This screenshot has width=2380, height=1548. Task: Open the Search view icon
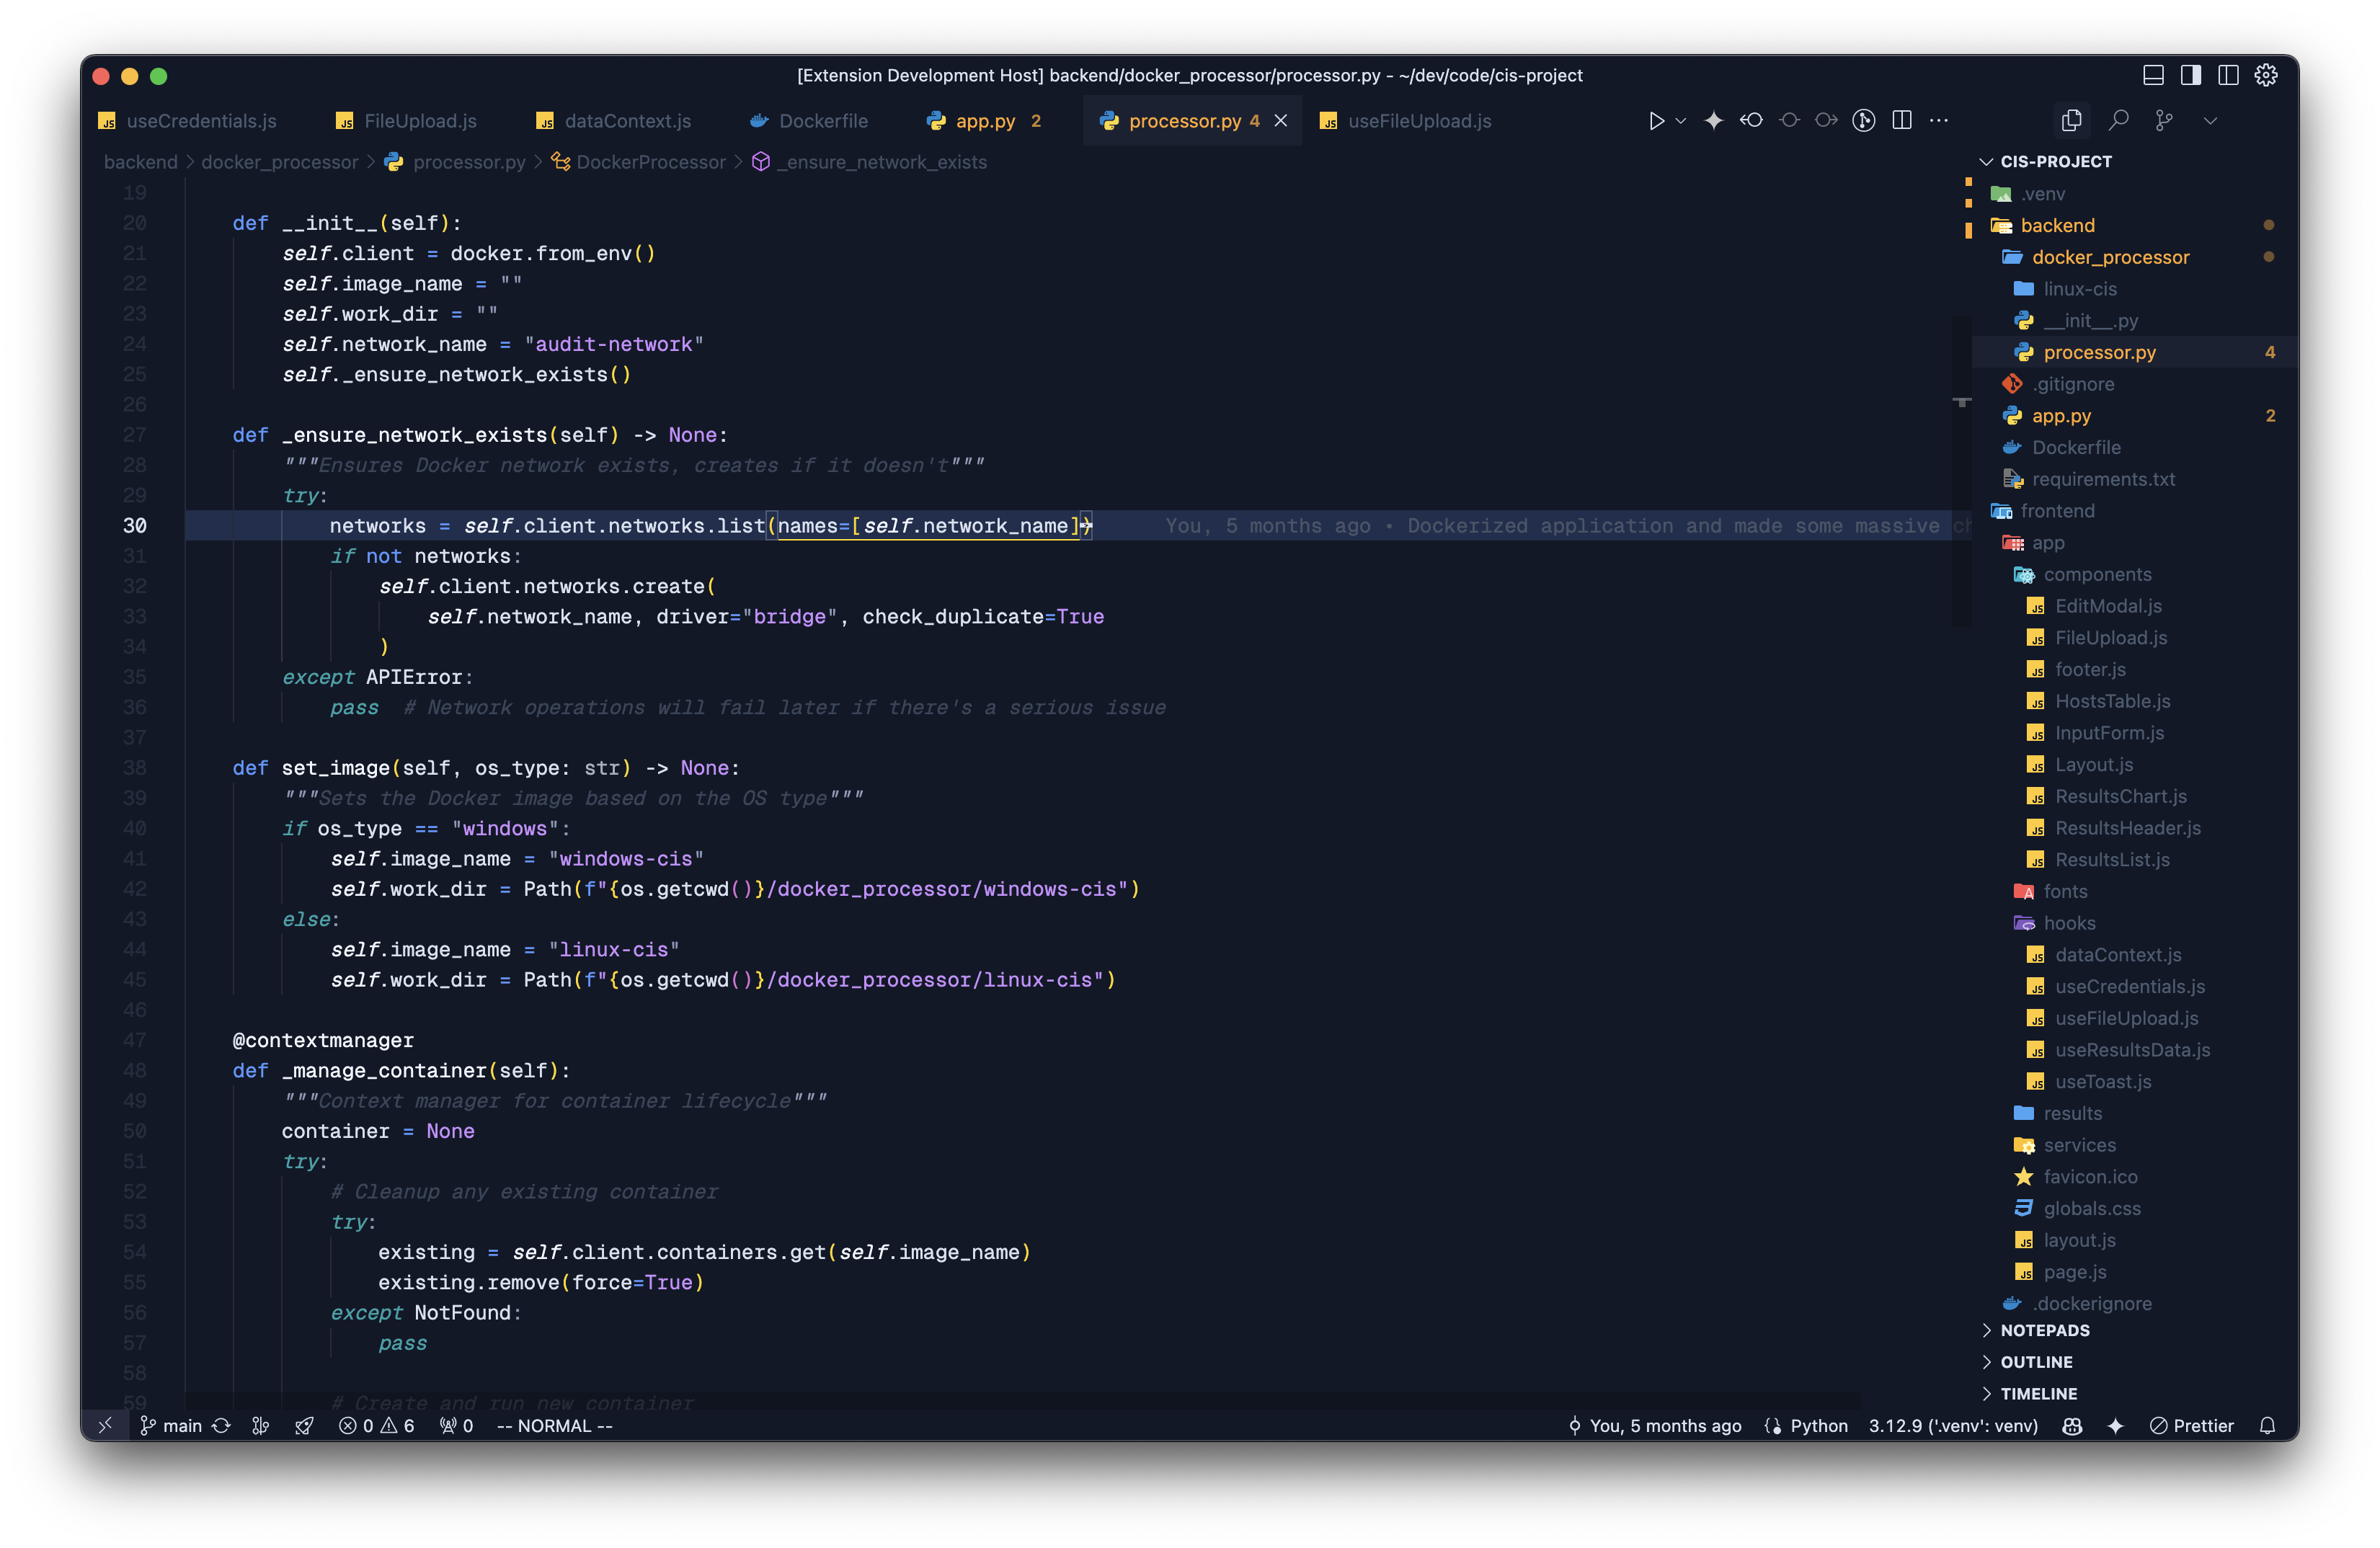tap(2118, 121)
